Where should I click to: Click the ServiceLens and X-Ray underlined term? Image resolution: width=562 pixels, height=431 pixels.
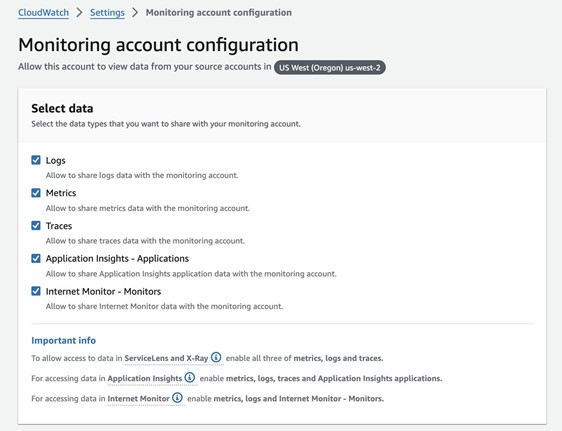click(x=166, y=358)
